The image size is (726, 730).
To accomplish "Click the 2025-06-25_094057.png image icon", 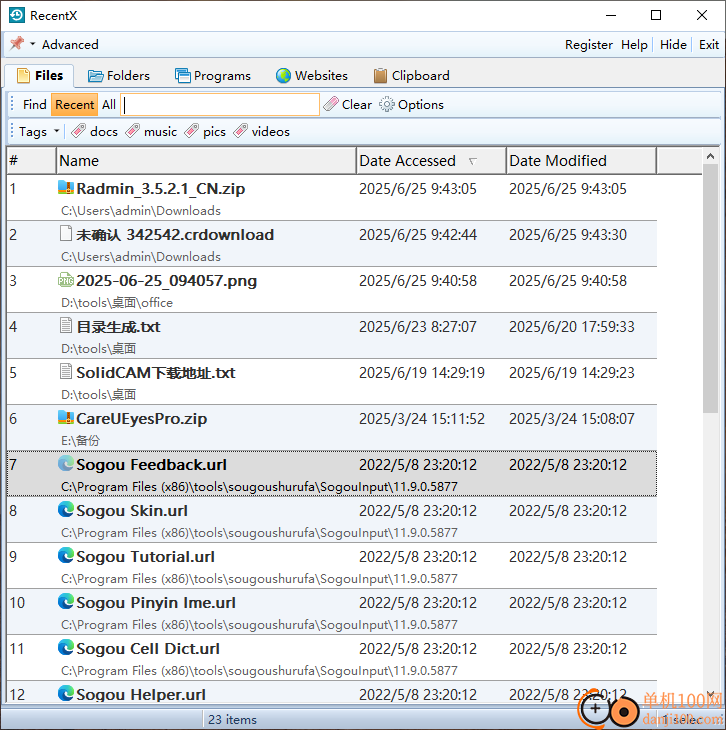I will [x=66, y=280].
